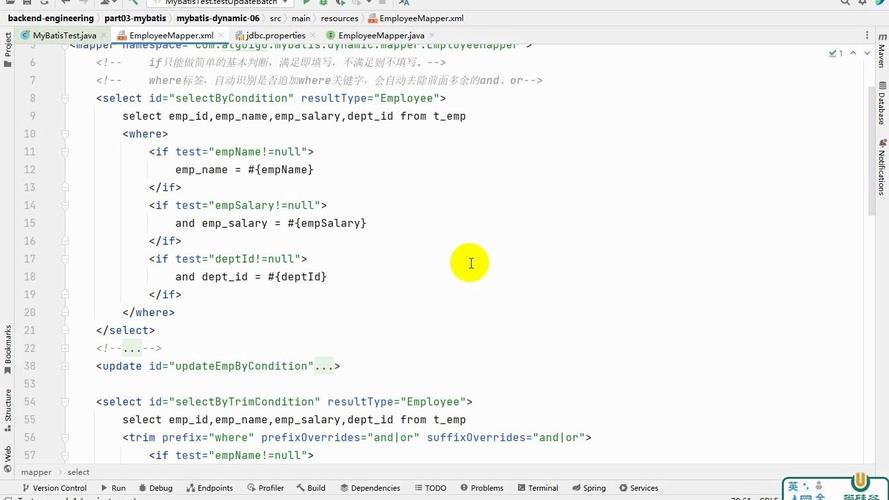Click prefixOverrides attribute on line 56
Image resolution: width=889 pixels, height=500 pixels.
point(340,438)
